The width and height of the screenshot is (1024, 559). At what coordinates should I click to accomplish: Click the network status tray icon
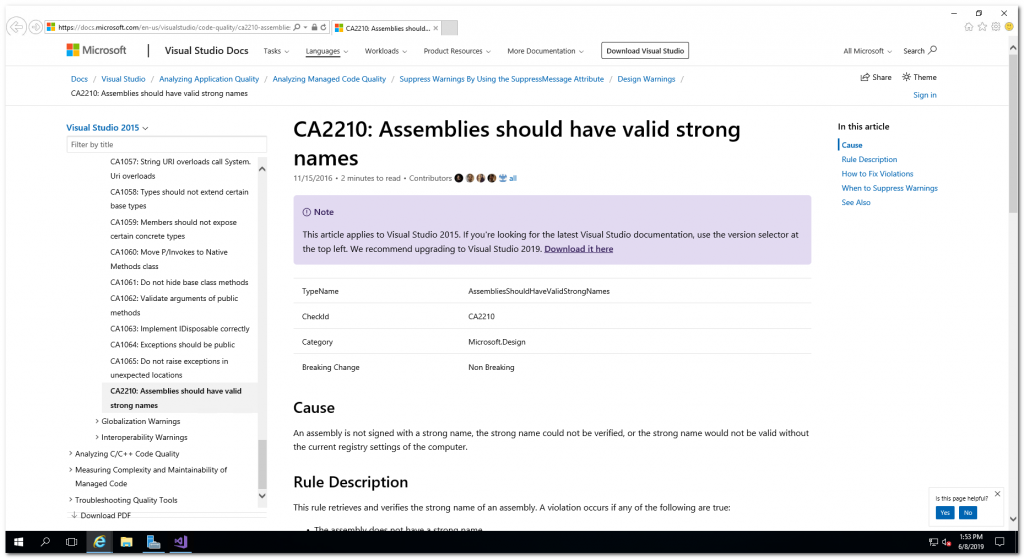[x=933, y=542]
